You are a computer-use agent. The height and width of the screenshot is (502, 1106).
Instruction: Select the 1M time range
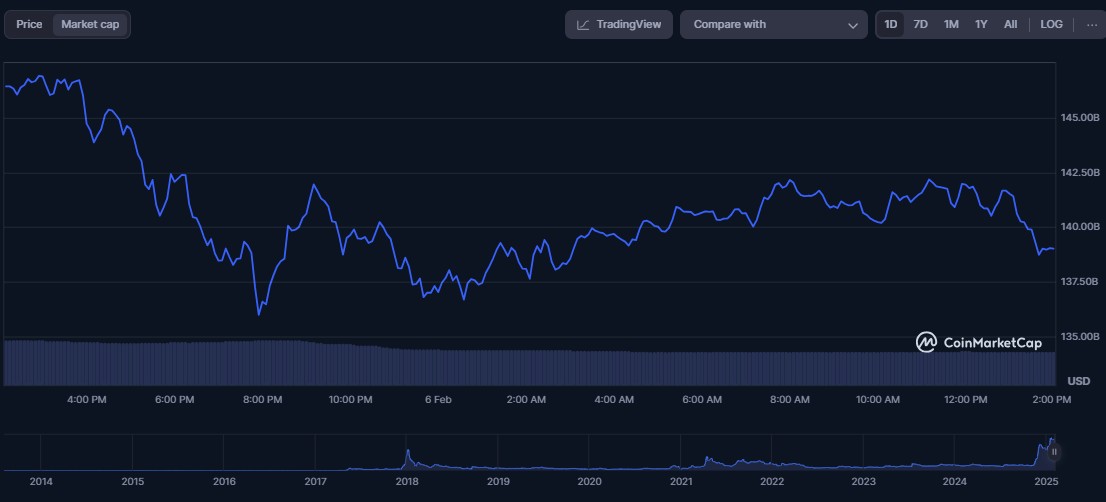click(x=951, y=24)
